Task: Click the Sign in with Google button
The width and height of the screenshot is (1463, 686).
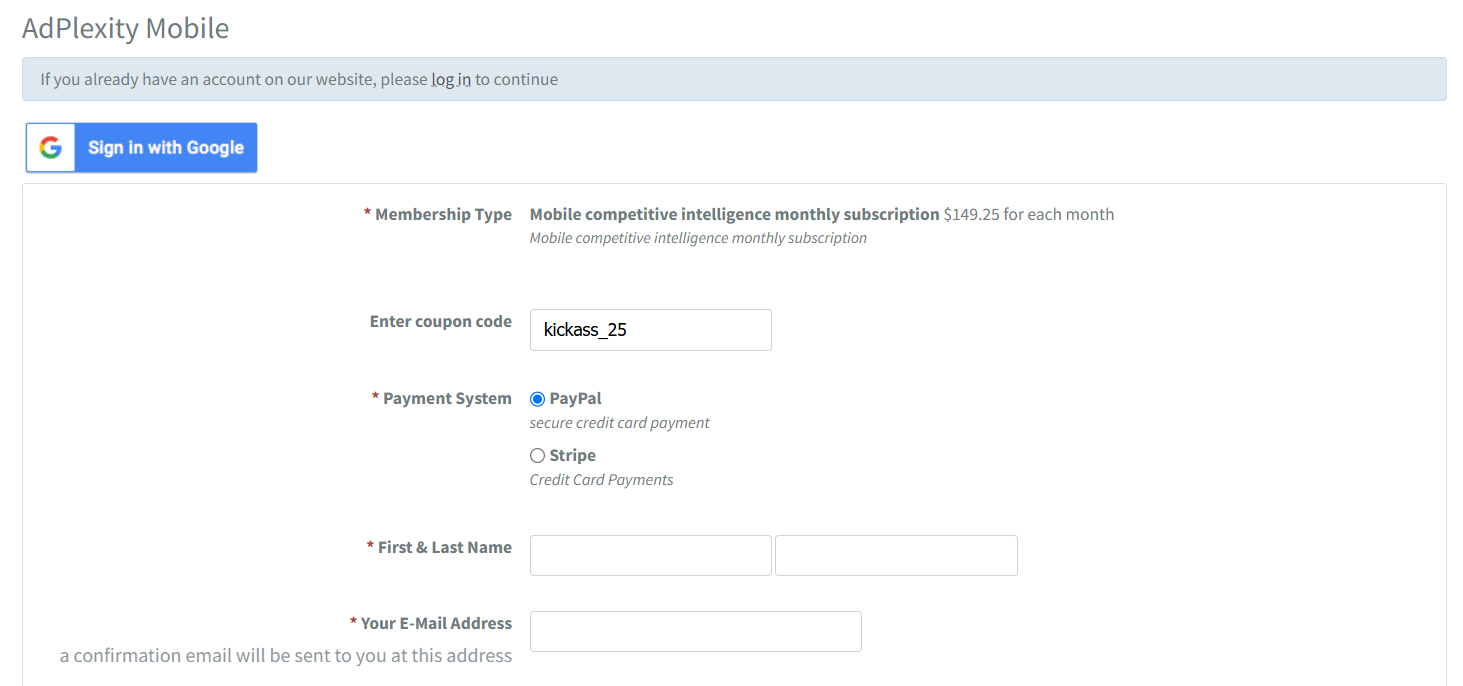Action: 141,148
